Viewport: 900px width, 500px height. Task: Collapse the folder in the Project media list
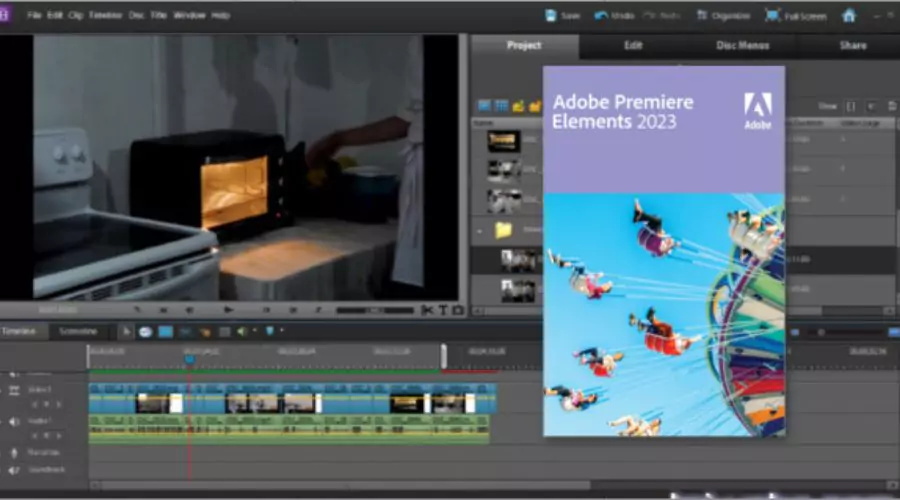click(479, 231)
